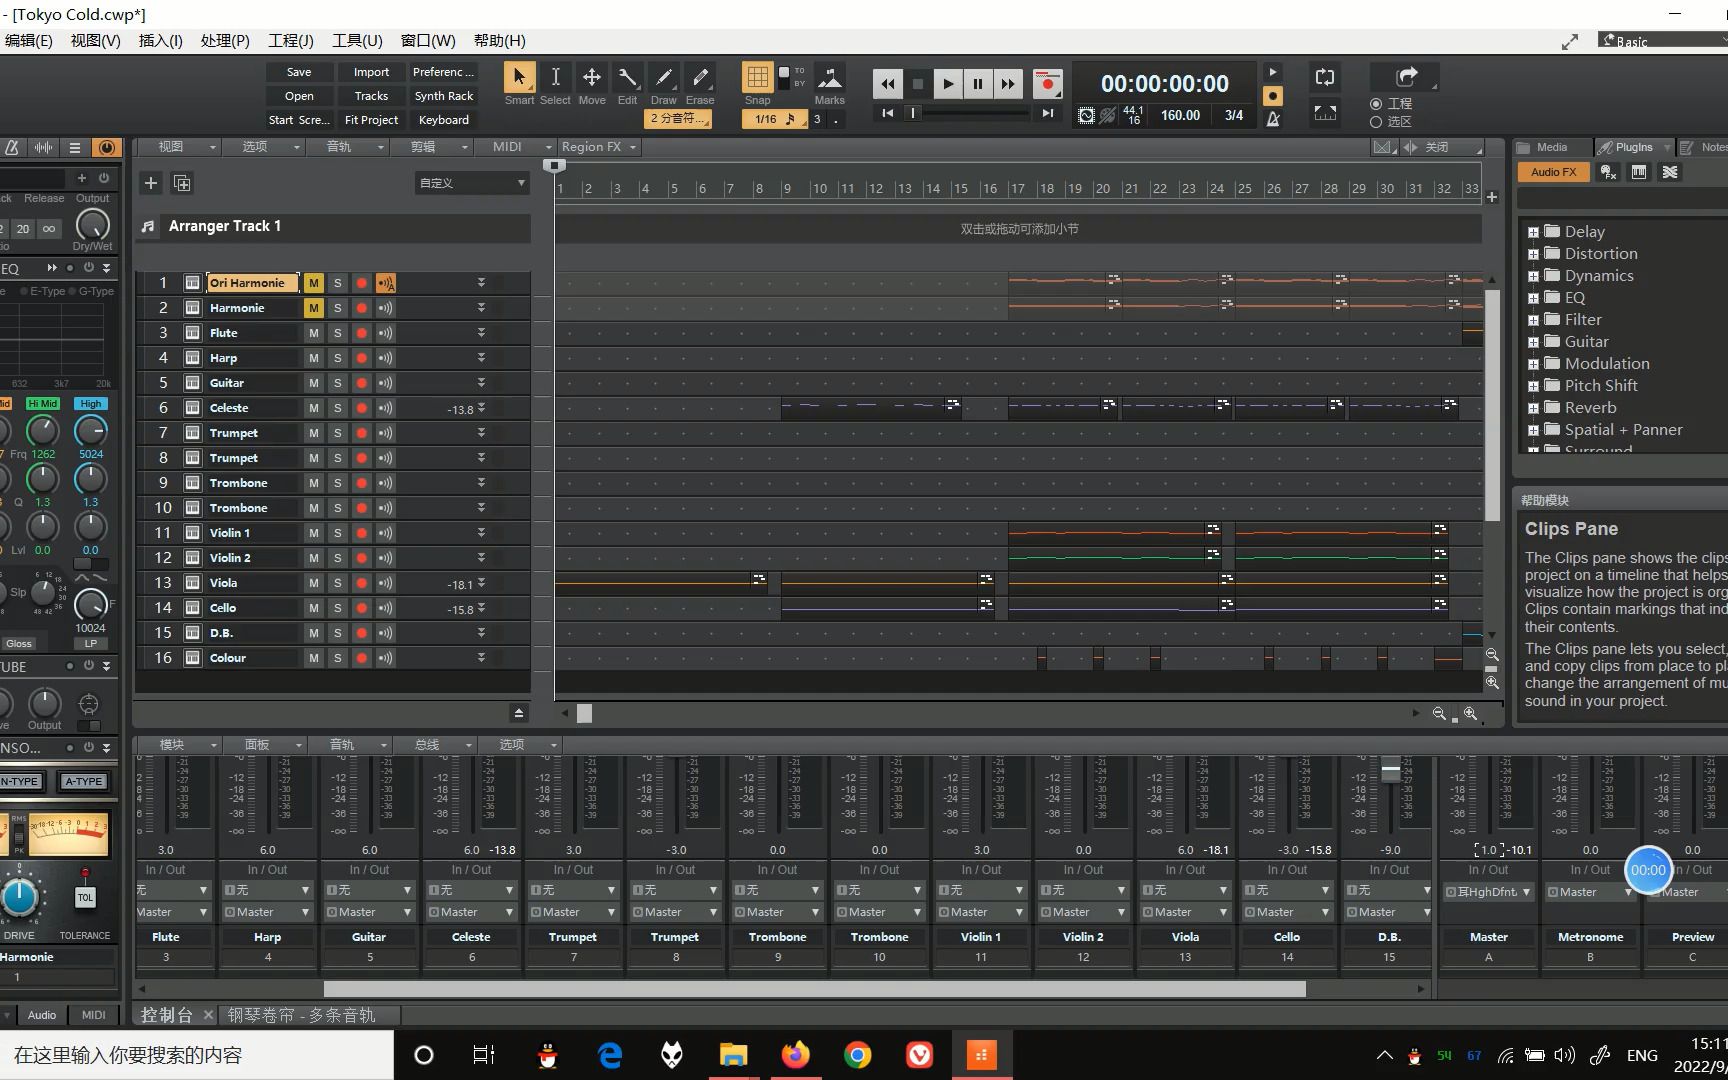Open the 自定义 track control dropdown
Screen dimensions: 1728x1080
tap(472, 183)
